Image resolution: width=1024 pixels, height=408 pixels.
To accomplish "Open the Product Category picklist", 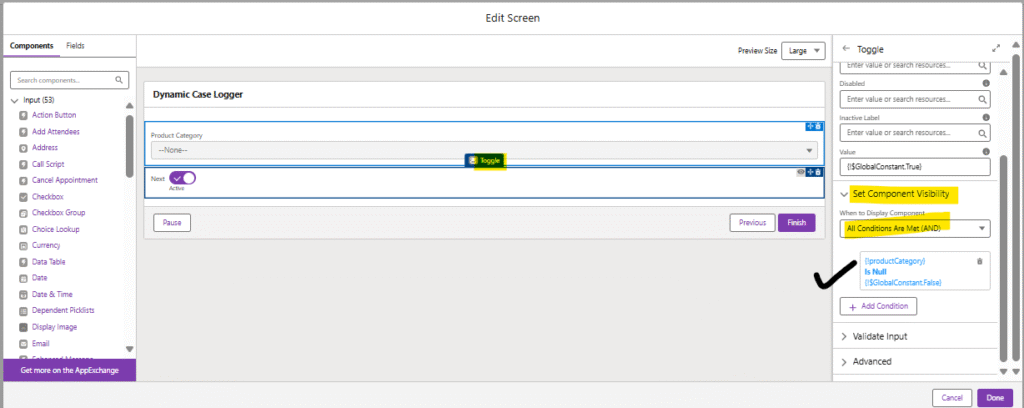I will (x=483, y=150).
